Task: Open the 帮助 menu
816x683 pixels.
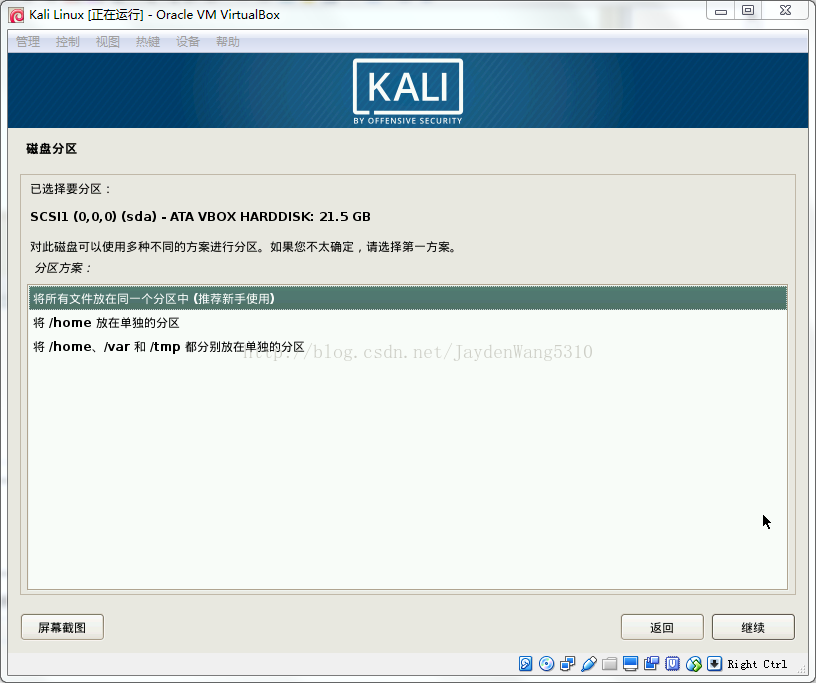Action: click(x=228, y=42)
